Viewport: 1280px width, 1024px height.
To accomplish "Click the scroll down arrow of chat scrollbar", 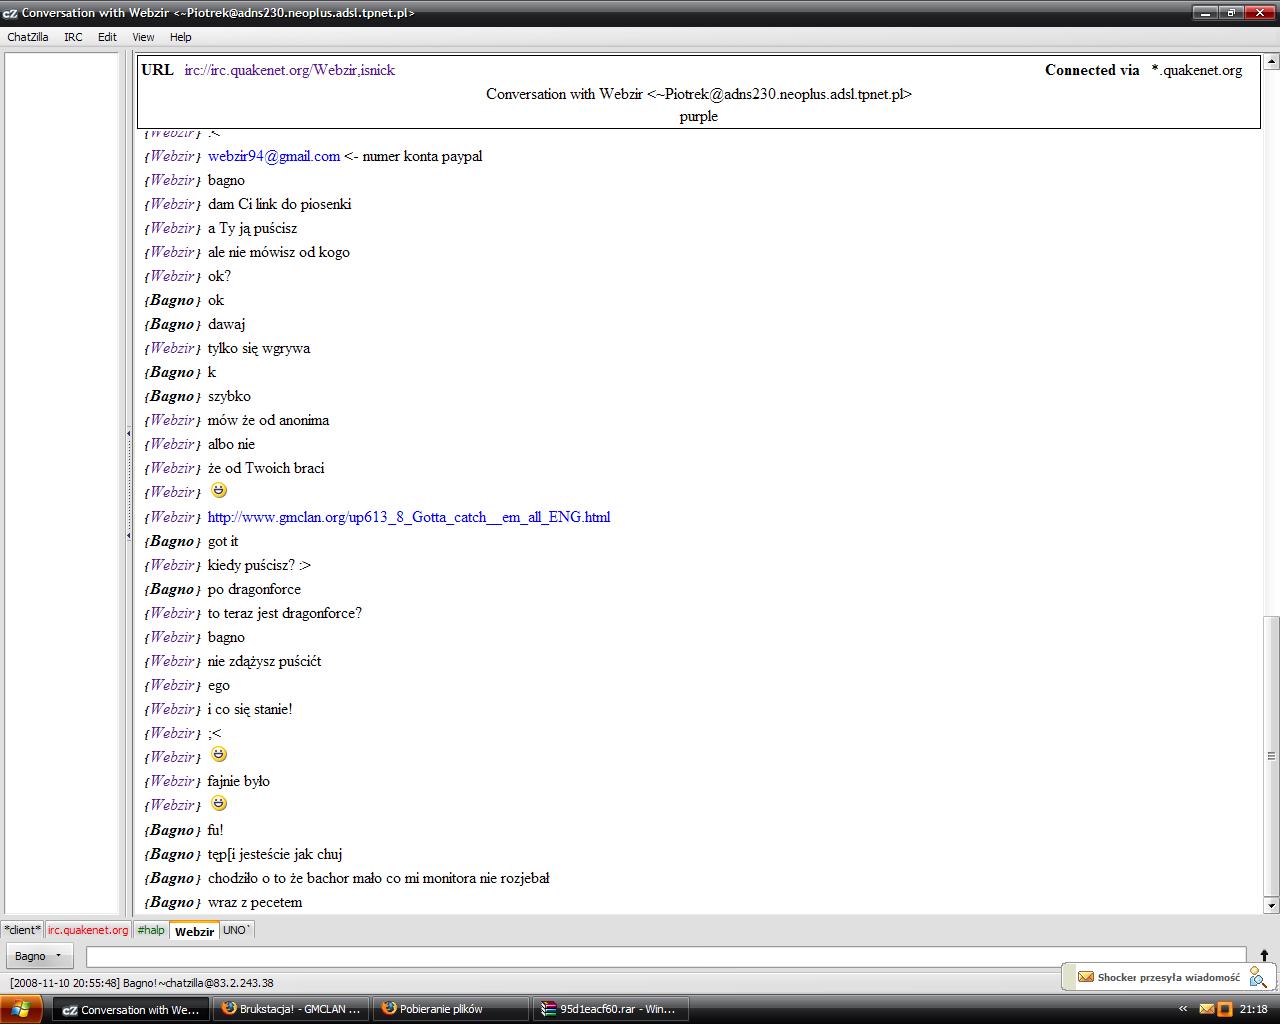I will click(x=1271, y=906).
